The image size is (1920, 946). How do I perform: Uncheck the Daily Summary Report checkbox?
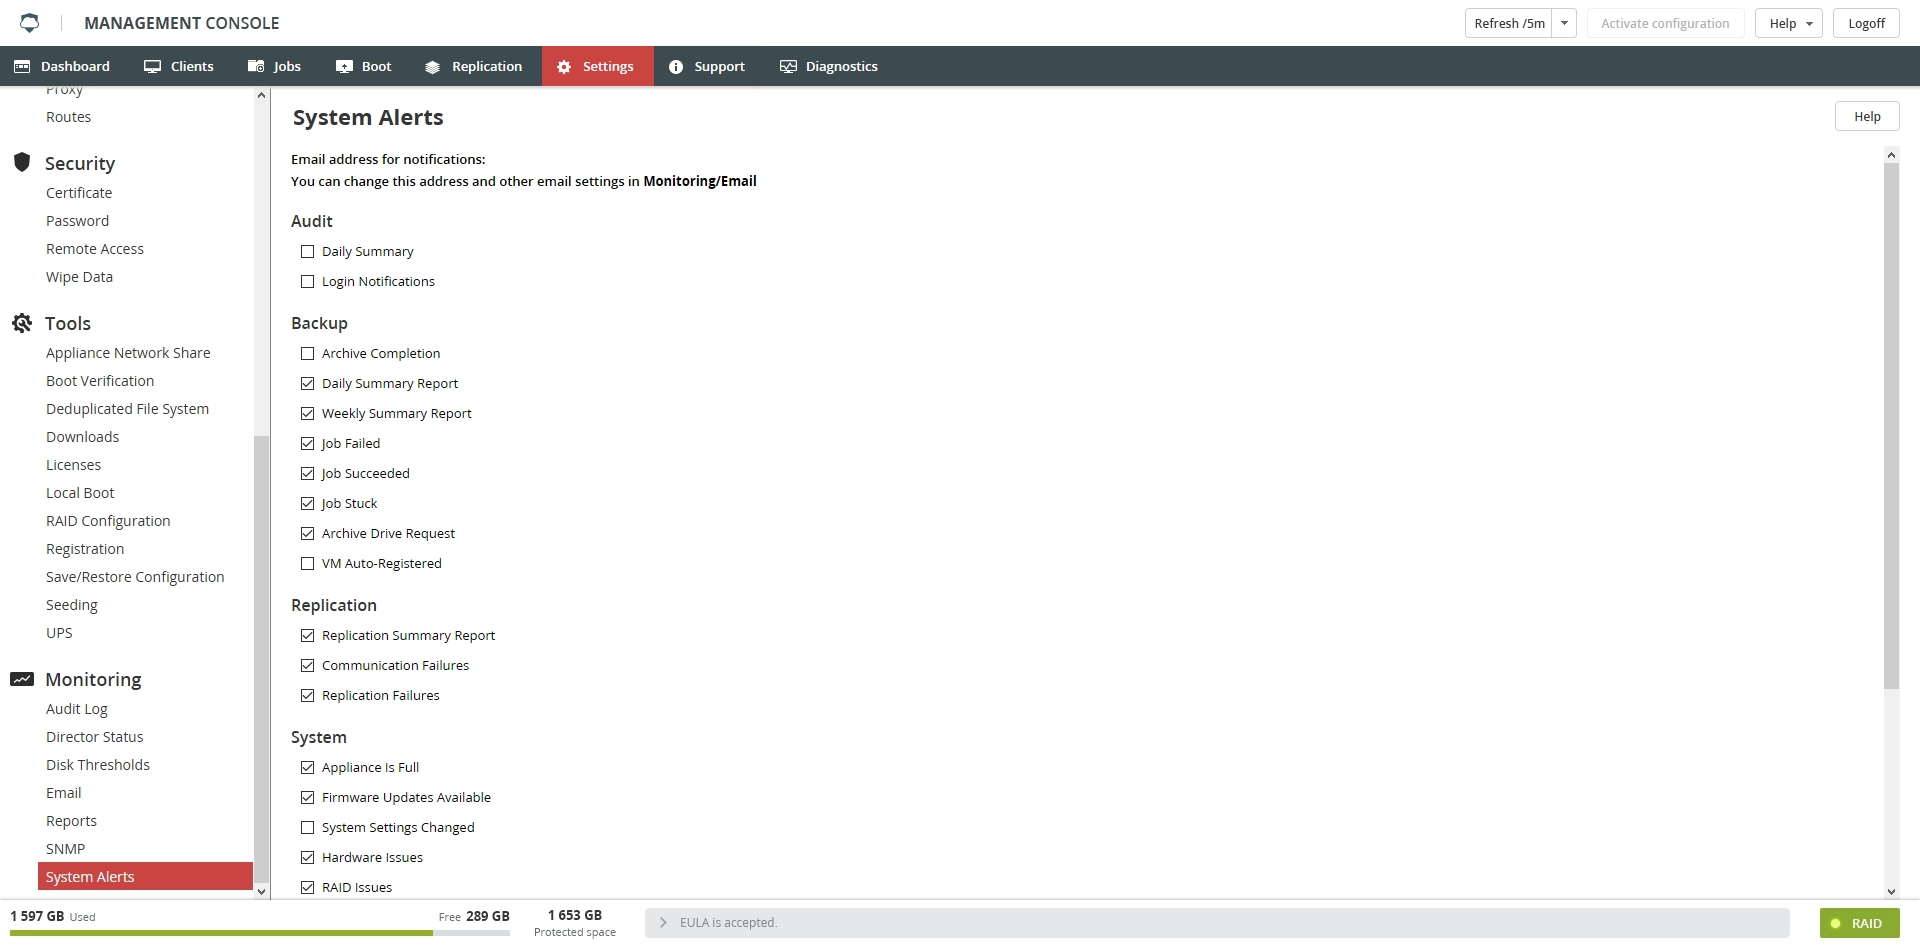tap(307, 383)
